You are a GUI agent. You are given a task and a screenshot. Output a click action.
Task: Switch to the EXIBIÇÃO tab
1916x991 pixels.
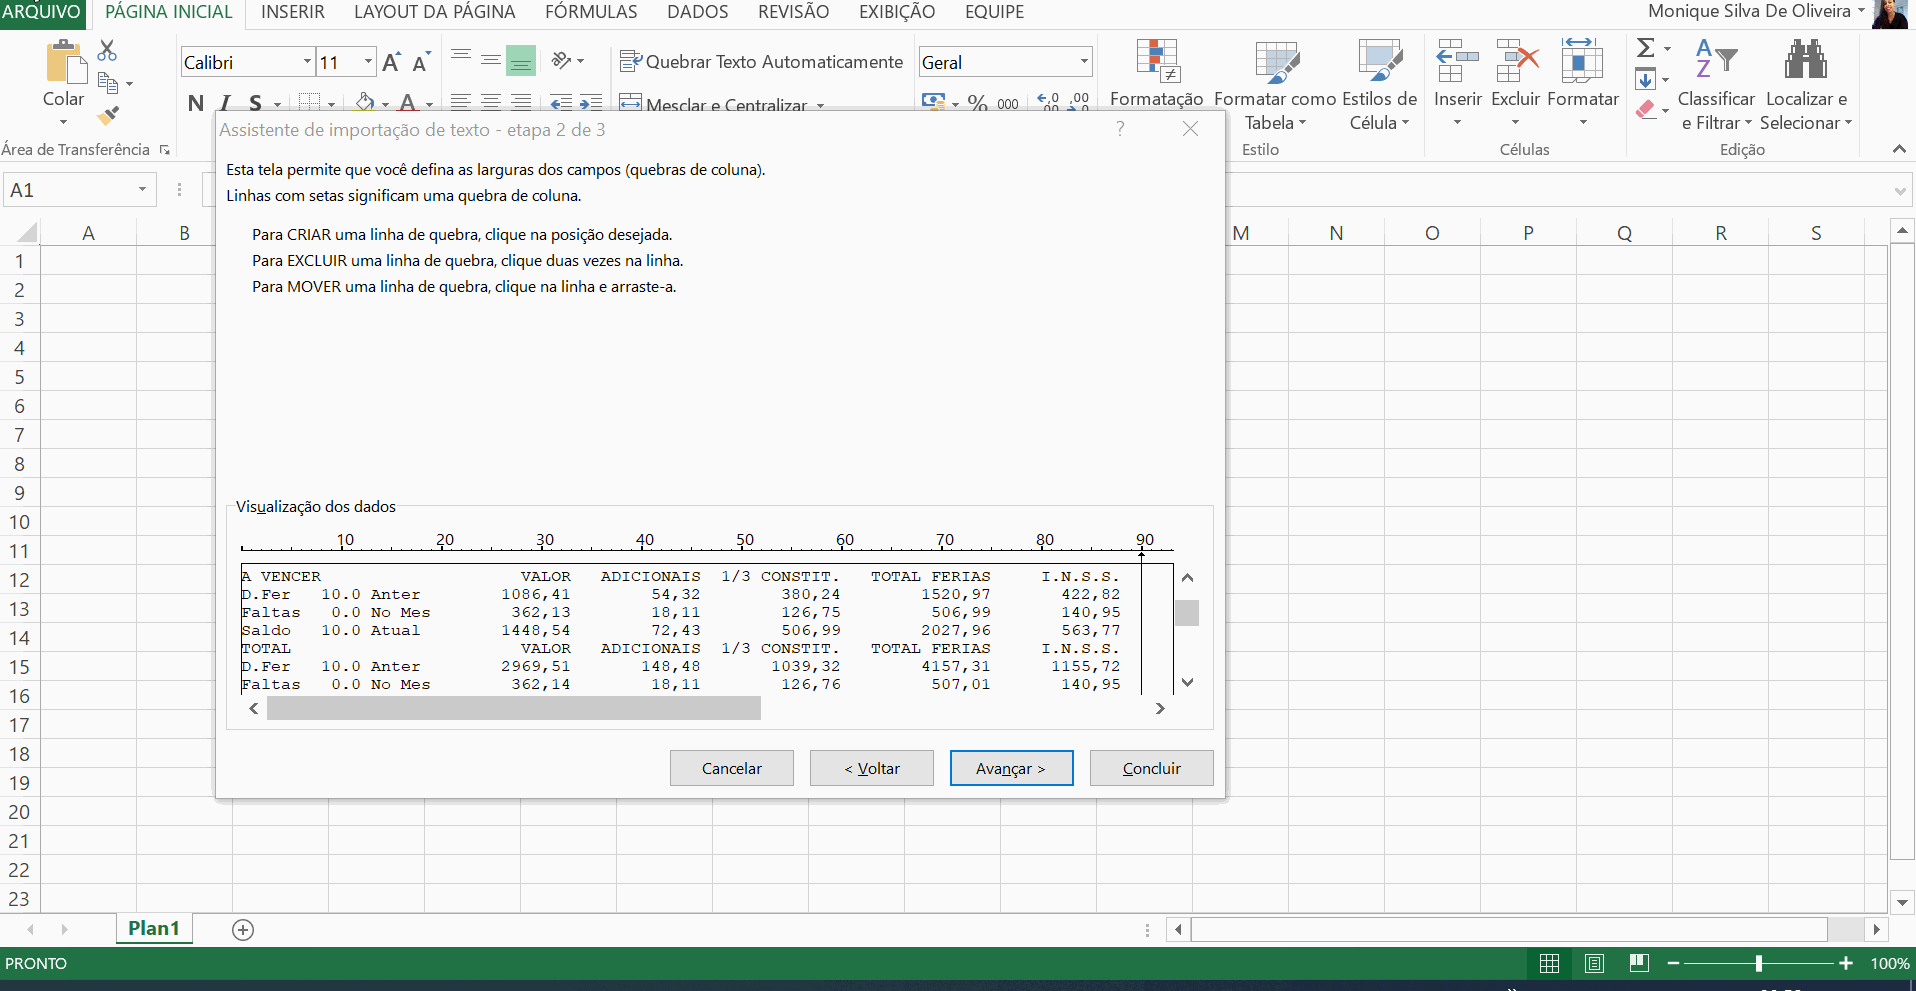click(x=897, y=12)
